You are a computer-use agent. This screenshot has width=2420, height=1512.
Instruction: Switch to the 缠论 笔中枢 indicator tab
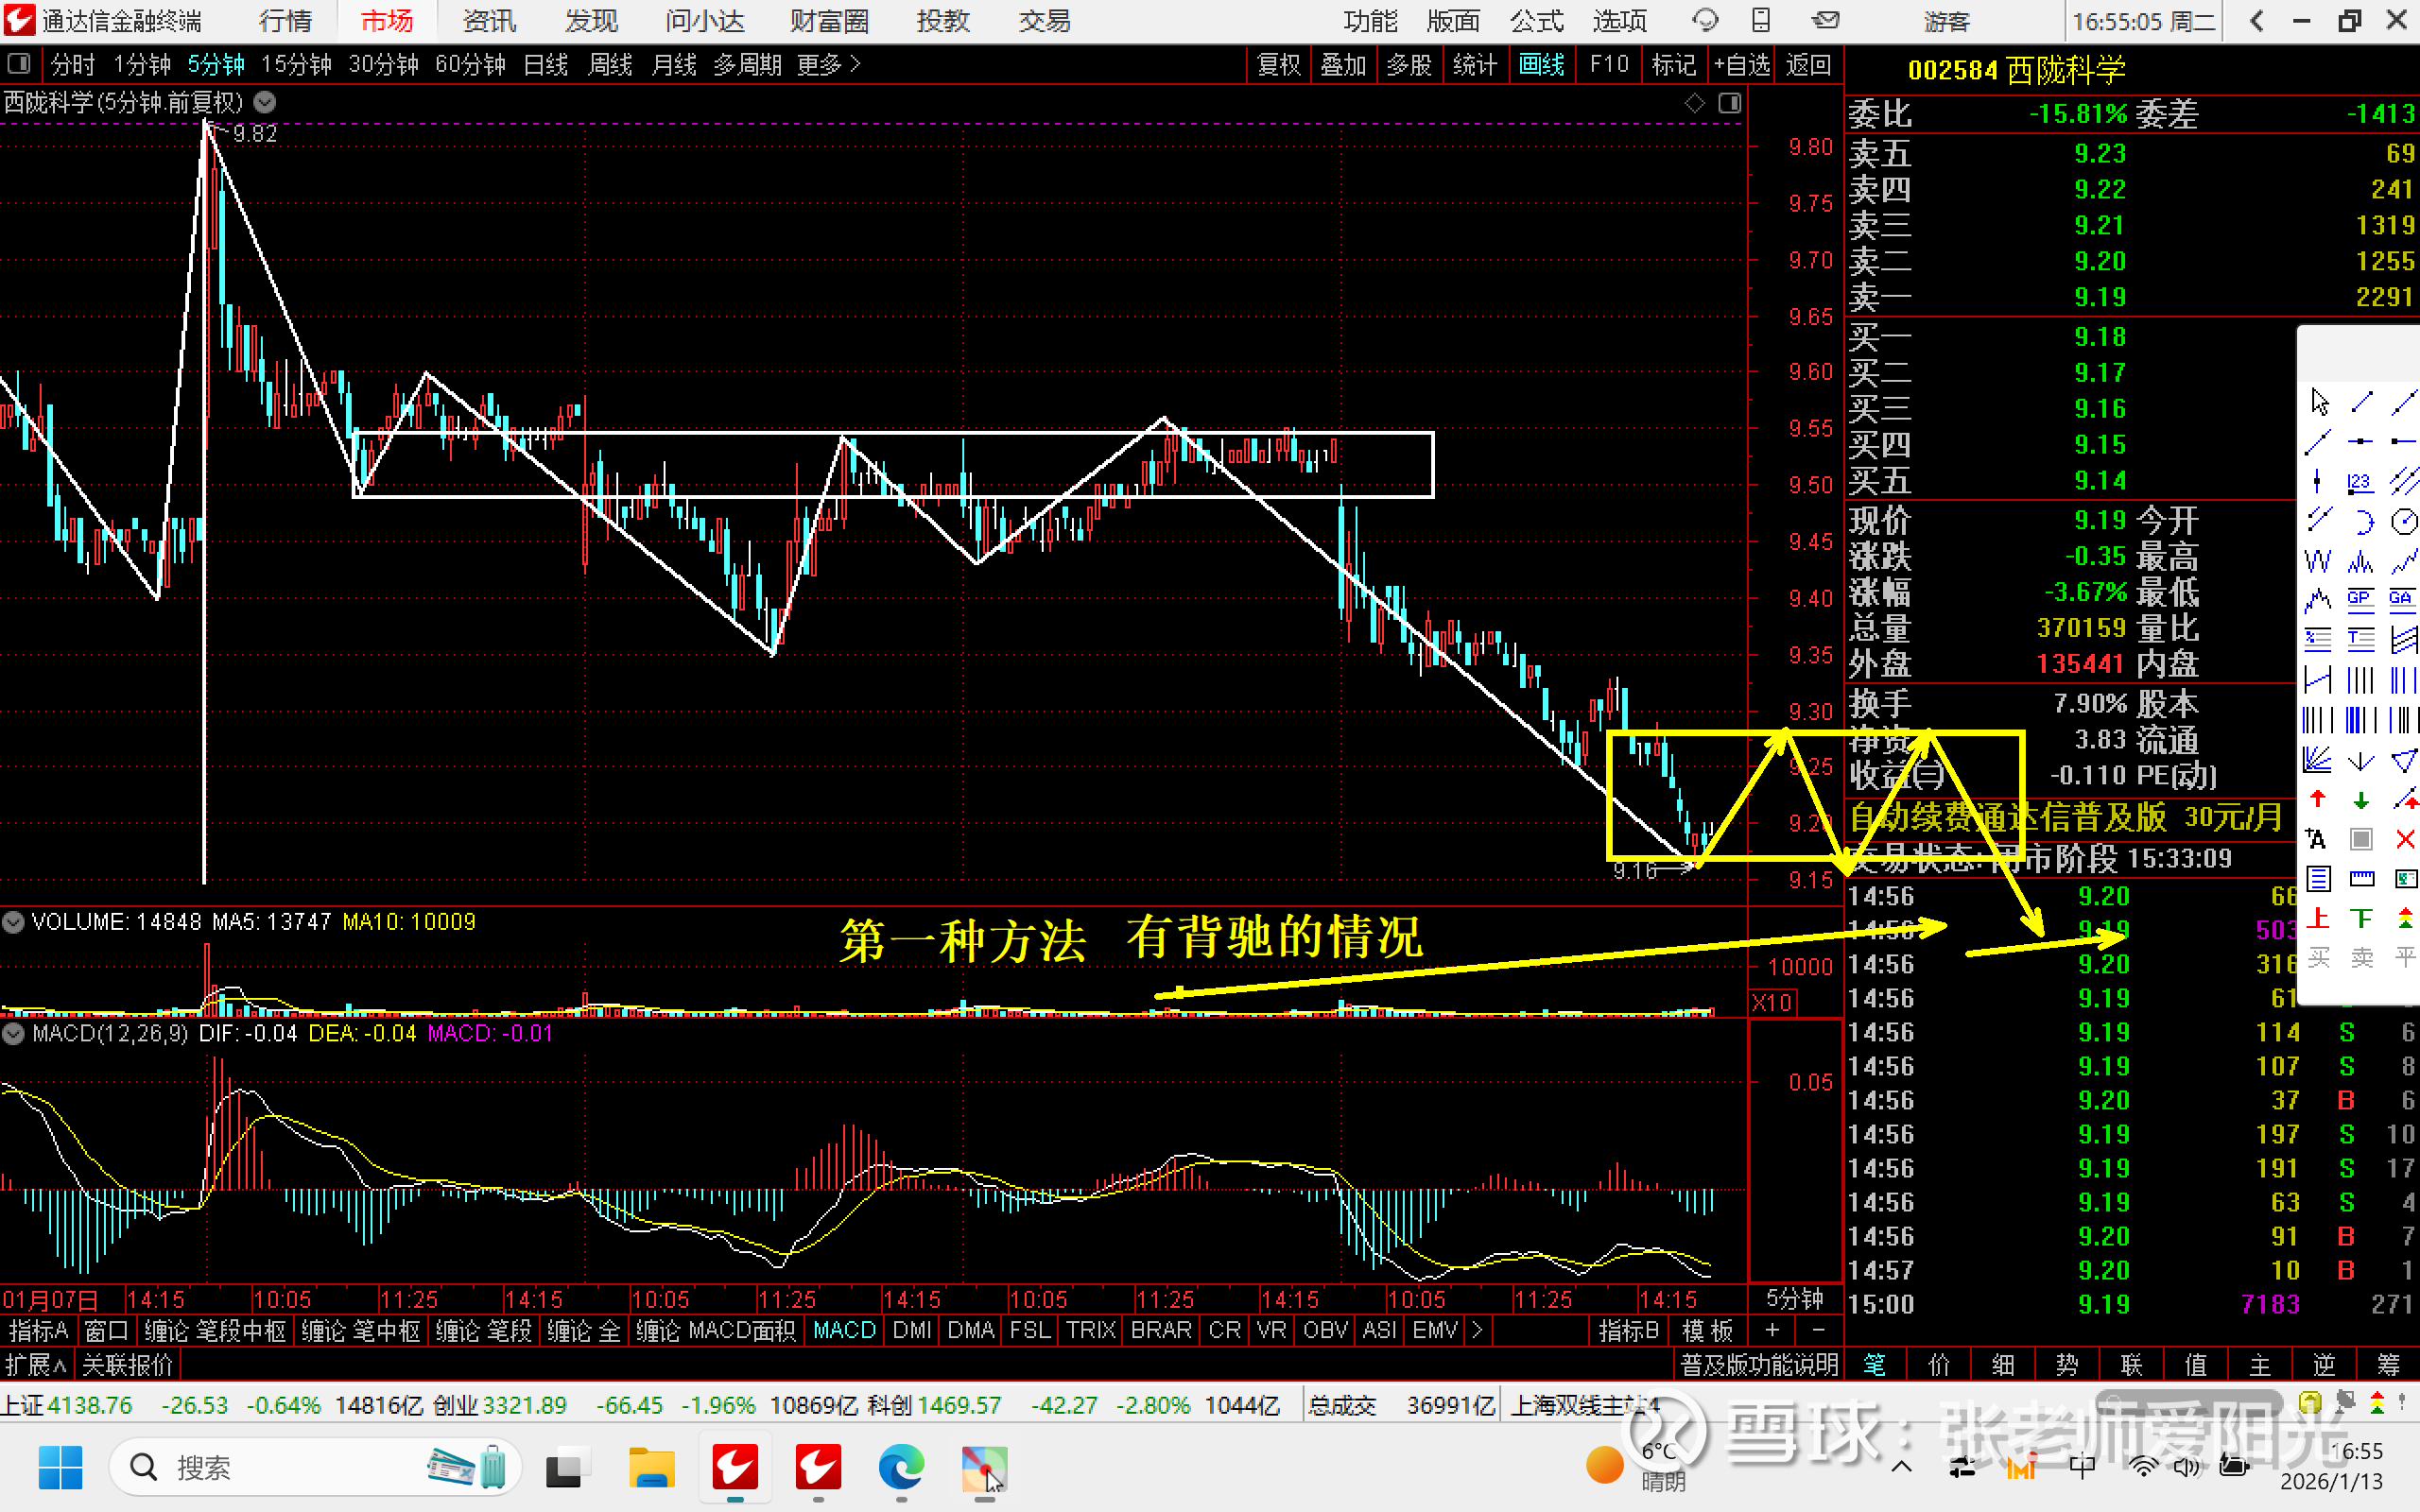[x=360, y=1331]
